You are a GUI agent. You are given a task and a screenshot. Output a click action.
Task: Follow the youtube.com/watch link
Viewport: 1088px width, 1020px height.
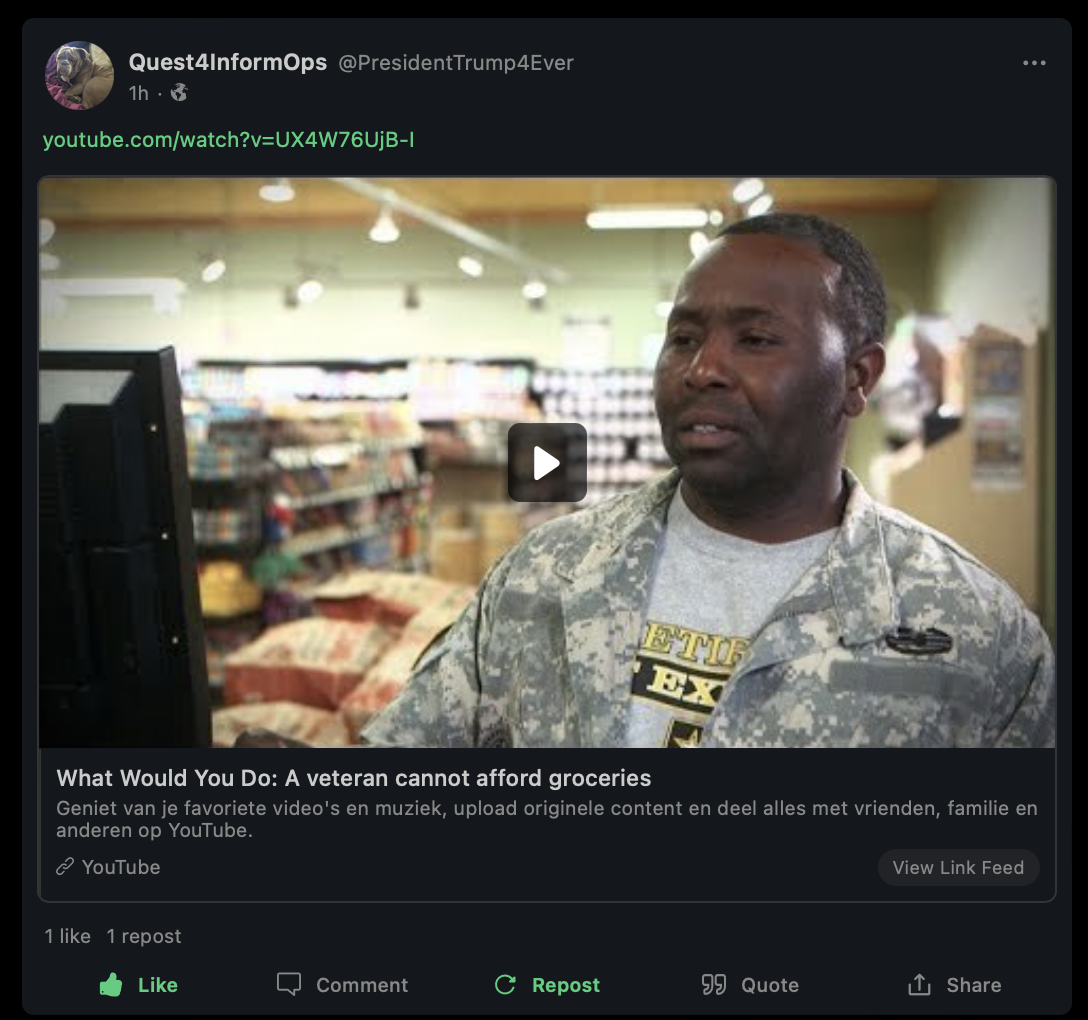pyautogui.click(x=228, y=140)
